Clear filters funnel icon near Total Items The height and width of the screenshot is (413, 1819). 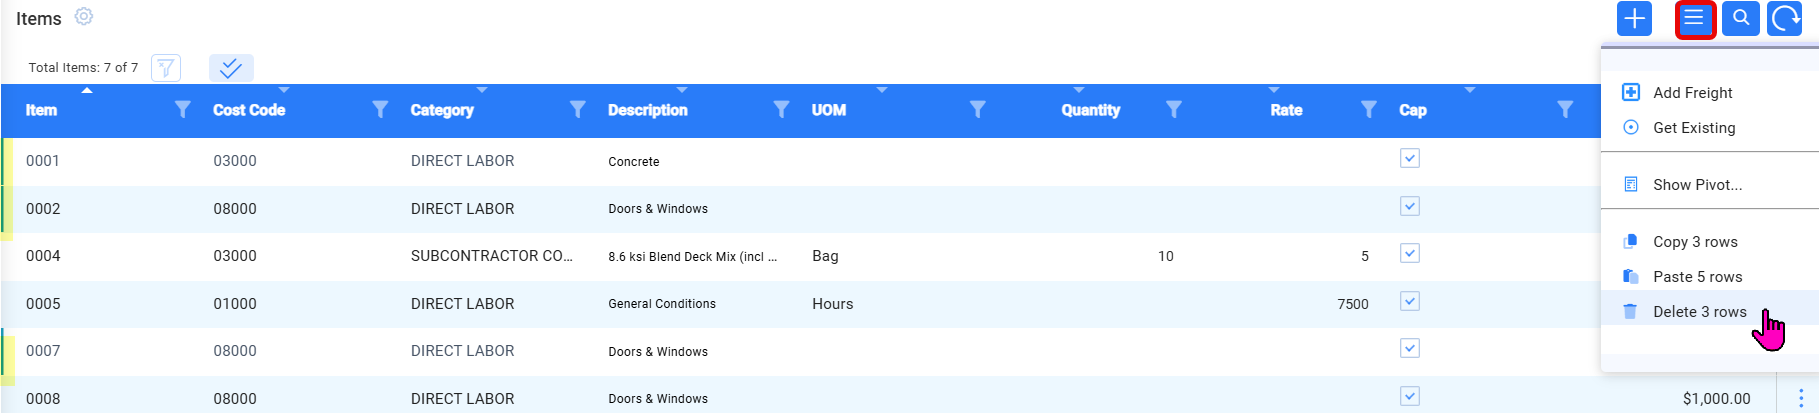[166, 68]
